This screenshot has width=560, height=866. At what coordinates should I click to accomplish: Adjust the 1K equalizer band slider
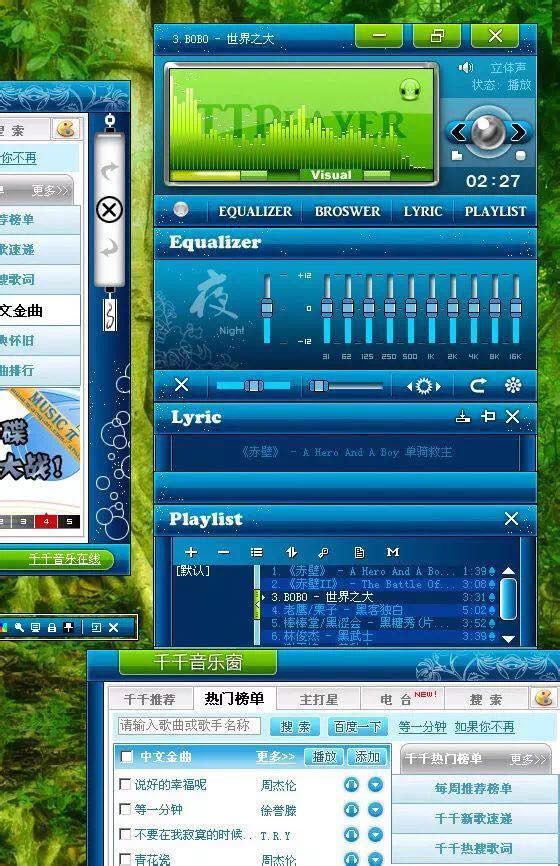click(x=431, y=308)
